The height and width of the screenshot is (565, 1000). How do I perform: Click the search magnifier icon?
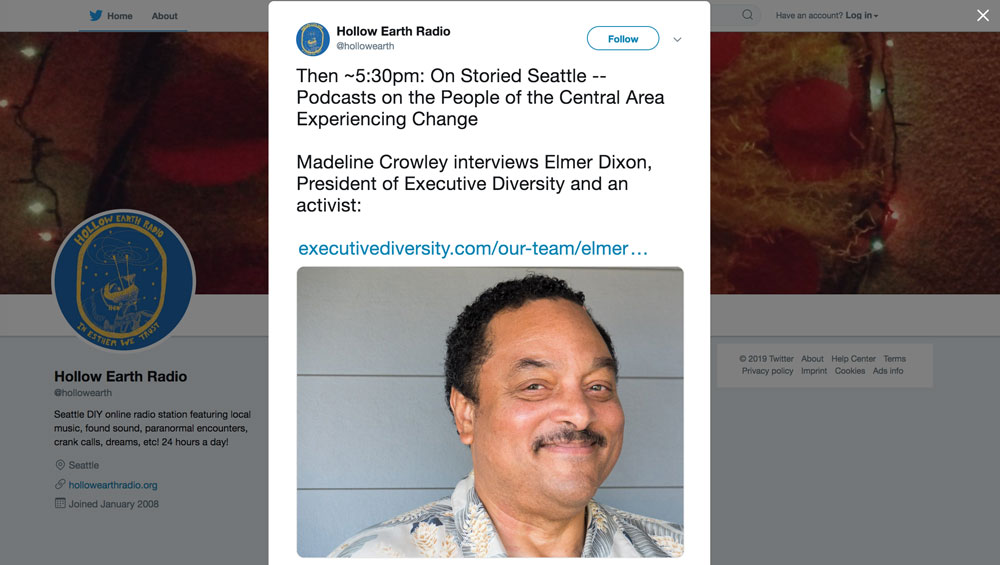(x=747, y=15)
